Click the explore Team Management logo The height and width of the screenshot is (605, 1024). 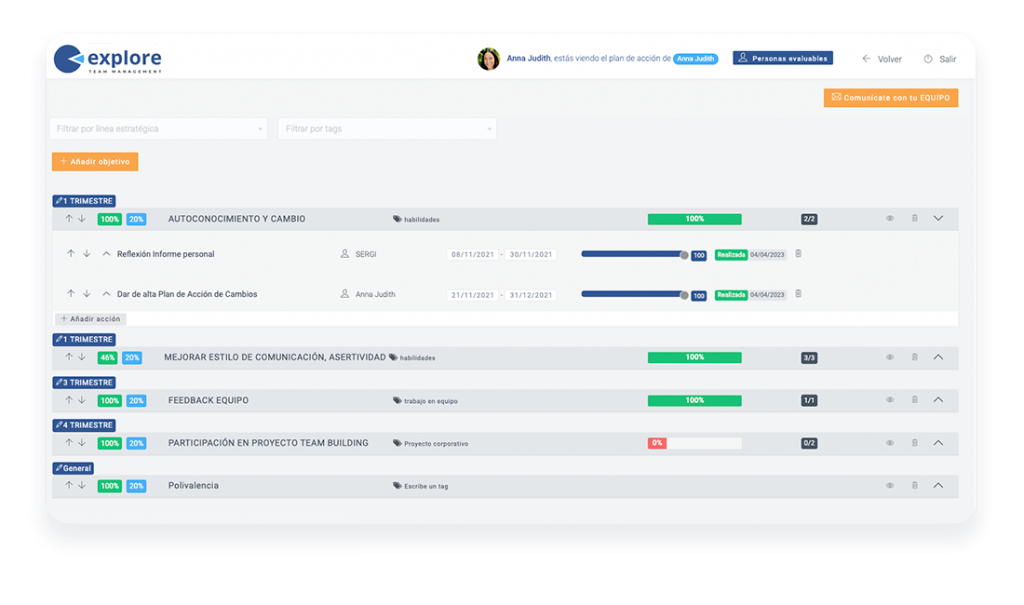109,59
